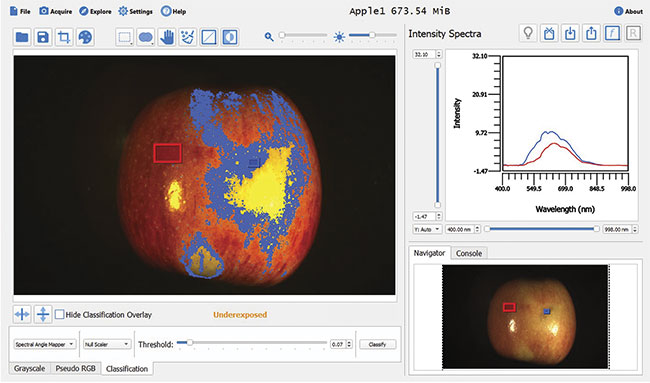
Task: Step the 998.00 nm spinner arrows
Action: (635, 229)
